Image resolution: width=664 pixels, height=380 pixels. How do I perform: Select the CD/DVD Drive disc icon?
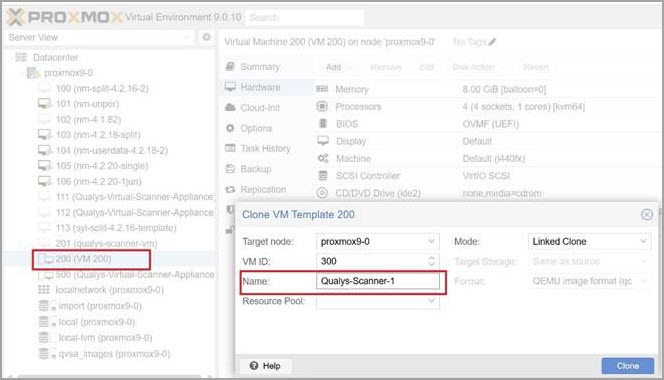[x=322, y=193]
